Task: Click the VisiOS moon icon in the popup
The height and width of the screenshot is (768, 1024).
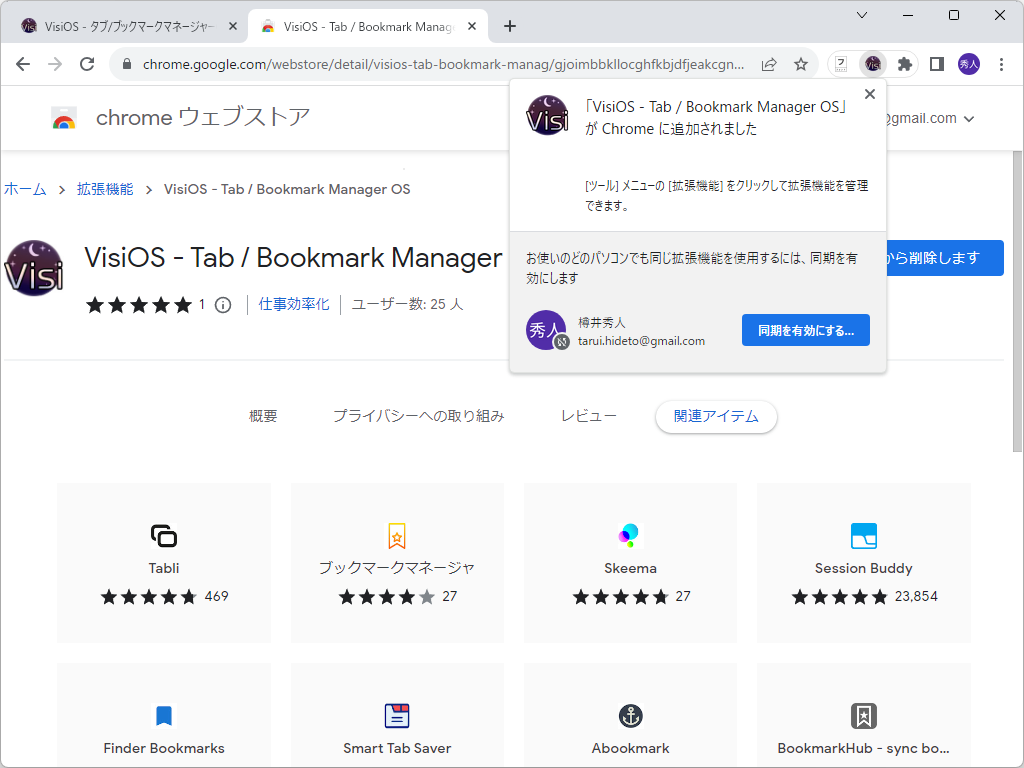Action: (x=546, y=116)
